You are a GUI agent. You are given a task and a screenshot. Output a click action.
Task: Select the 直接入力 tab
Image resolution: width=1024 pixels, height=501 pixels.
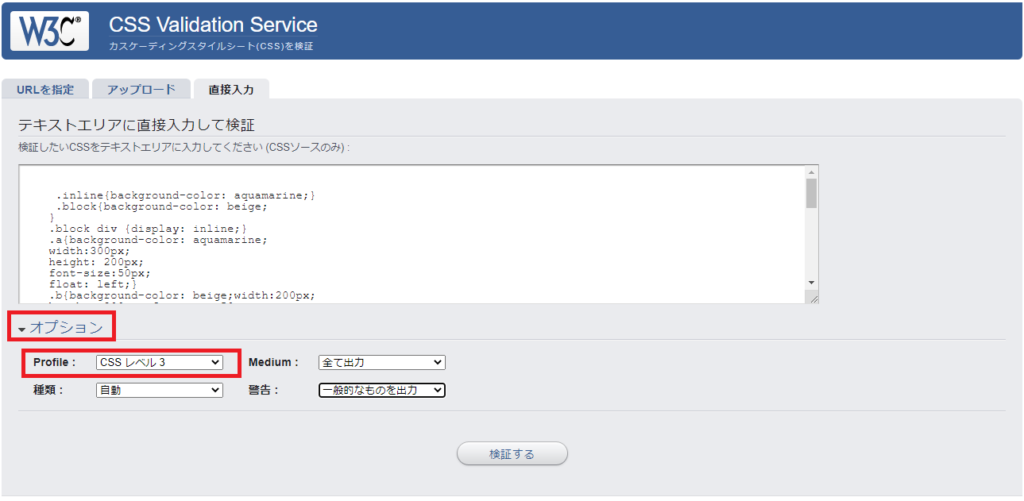point(231,89)
